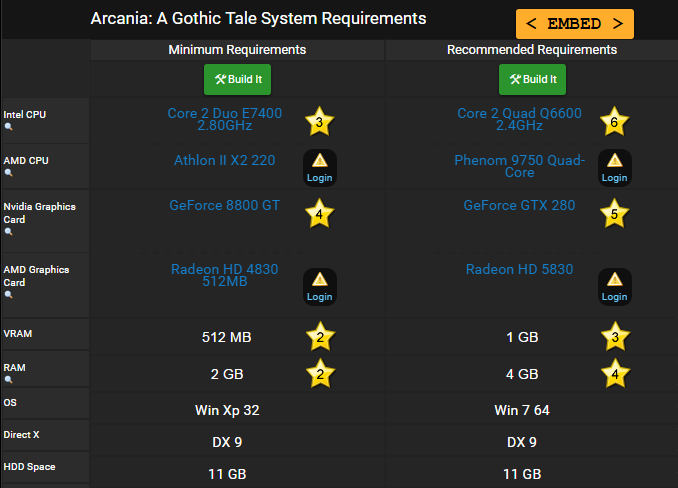Screen dimensions: 678x488
Task: Click the Login warning icon beside Radeon HD 5830
Action: pyautogui.click(x=614, y=286)
